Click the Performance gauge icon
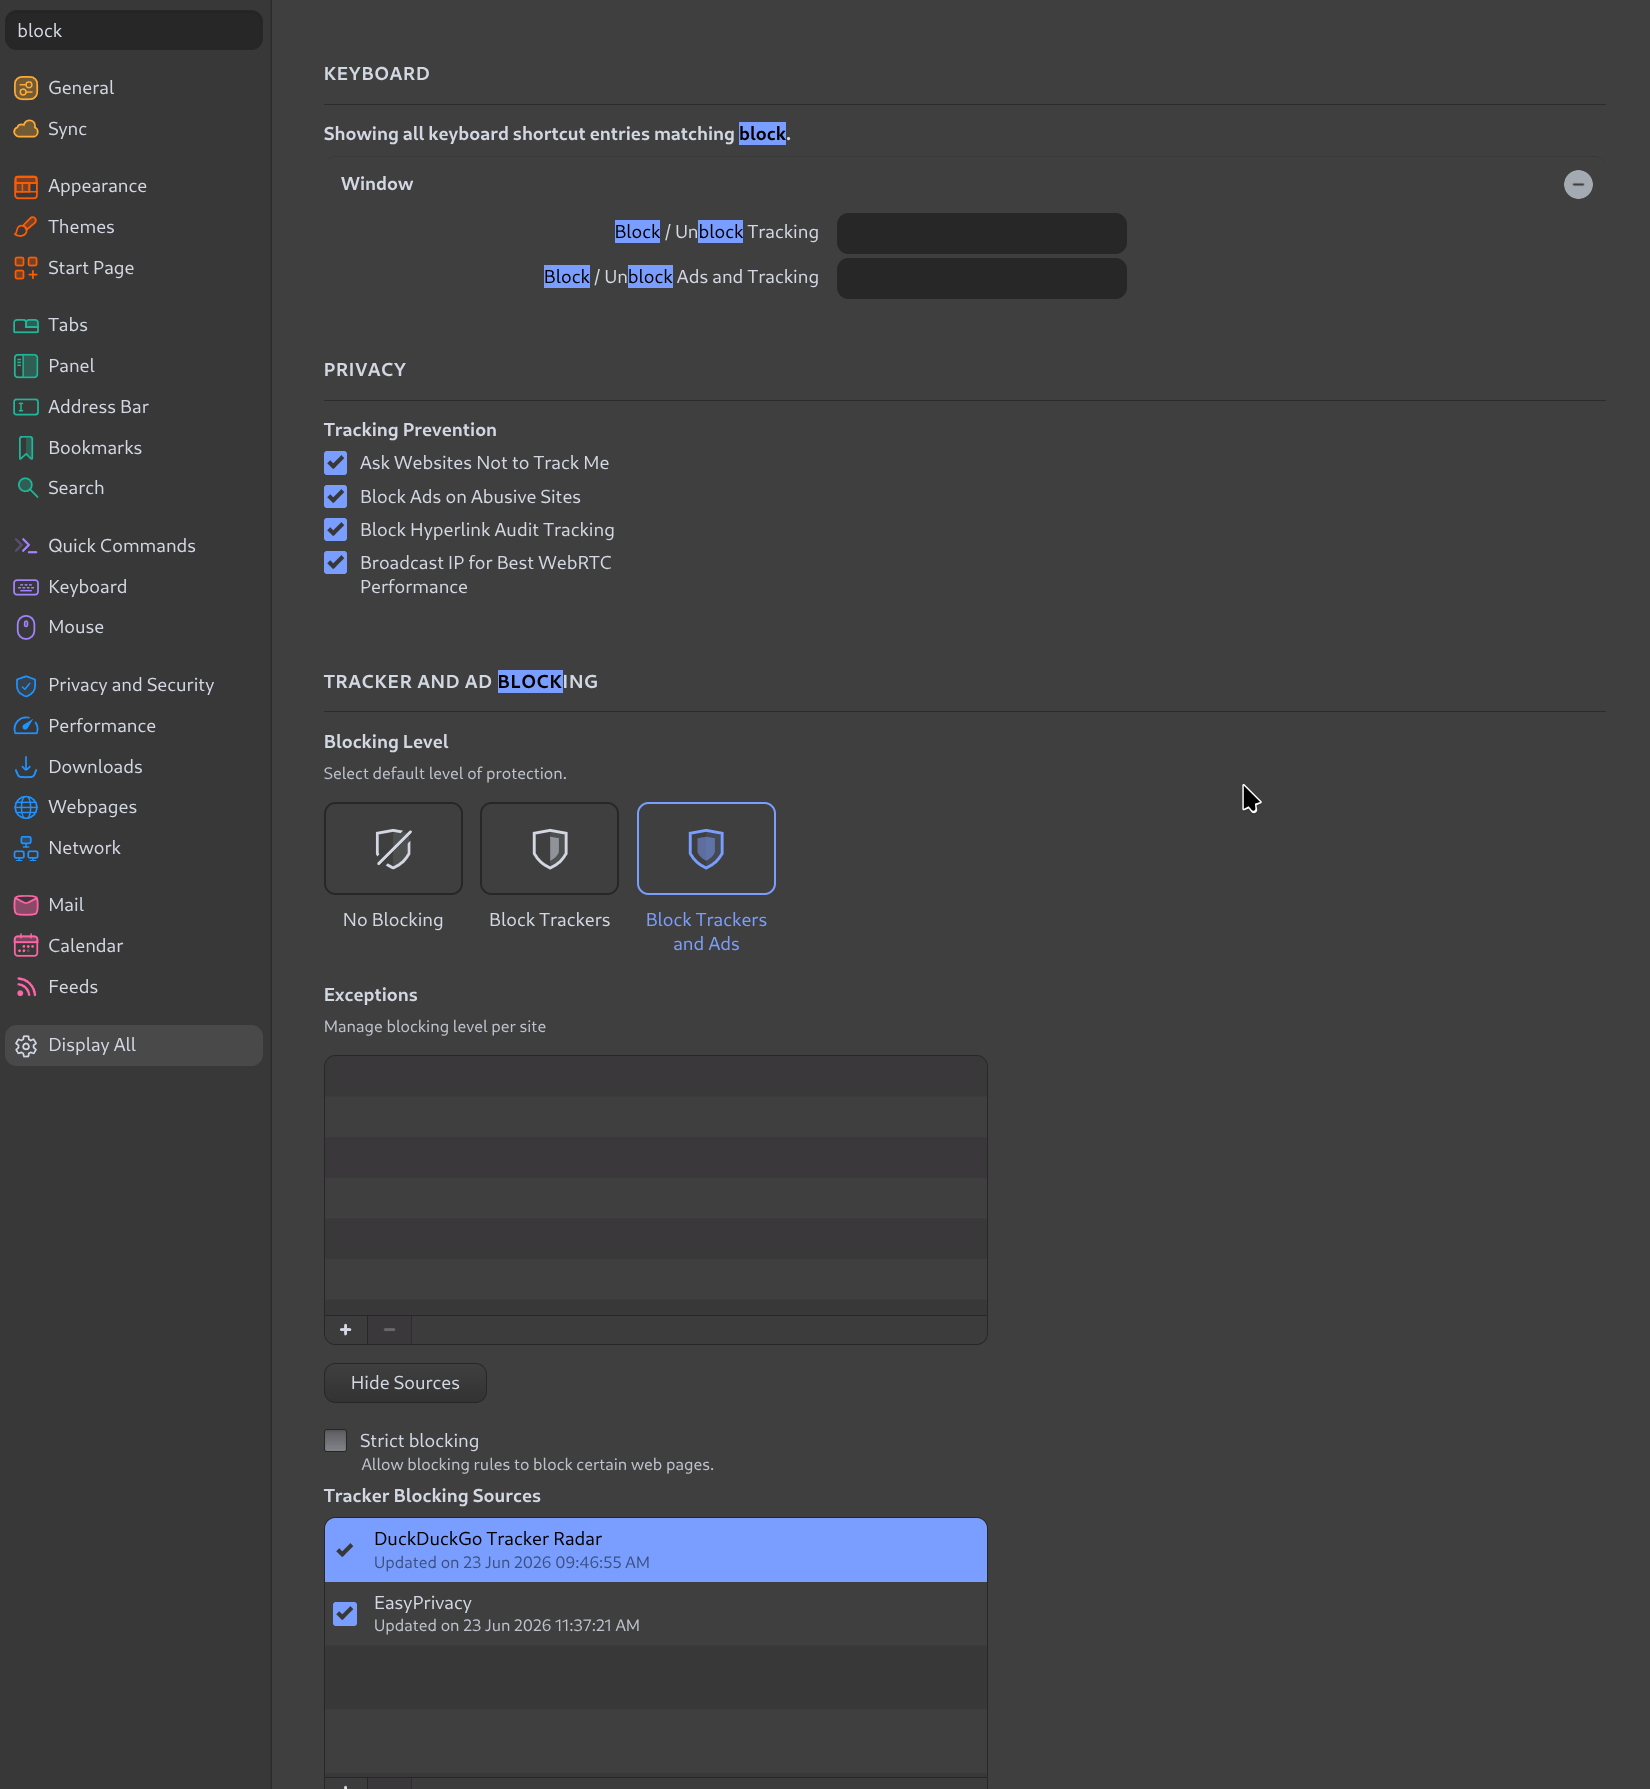 click(x=26, y=726)
